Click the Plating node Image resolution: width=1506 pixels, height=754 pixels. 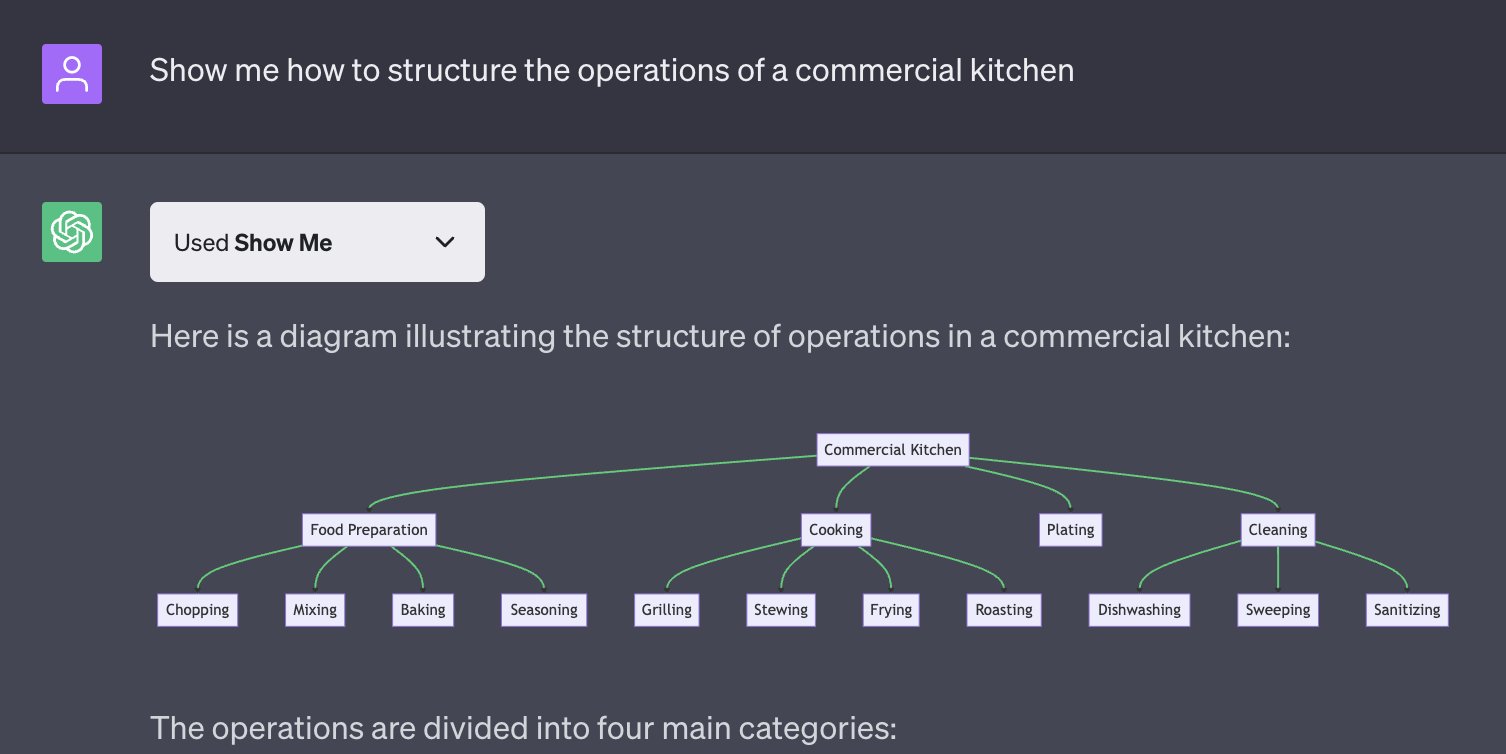point(1071,530)
